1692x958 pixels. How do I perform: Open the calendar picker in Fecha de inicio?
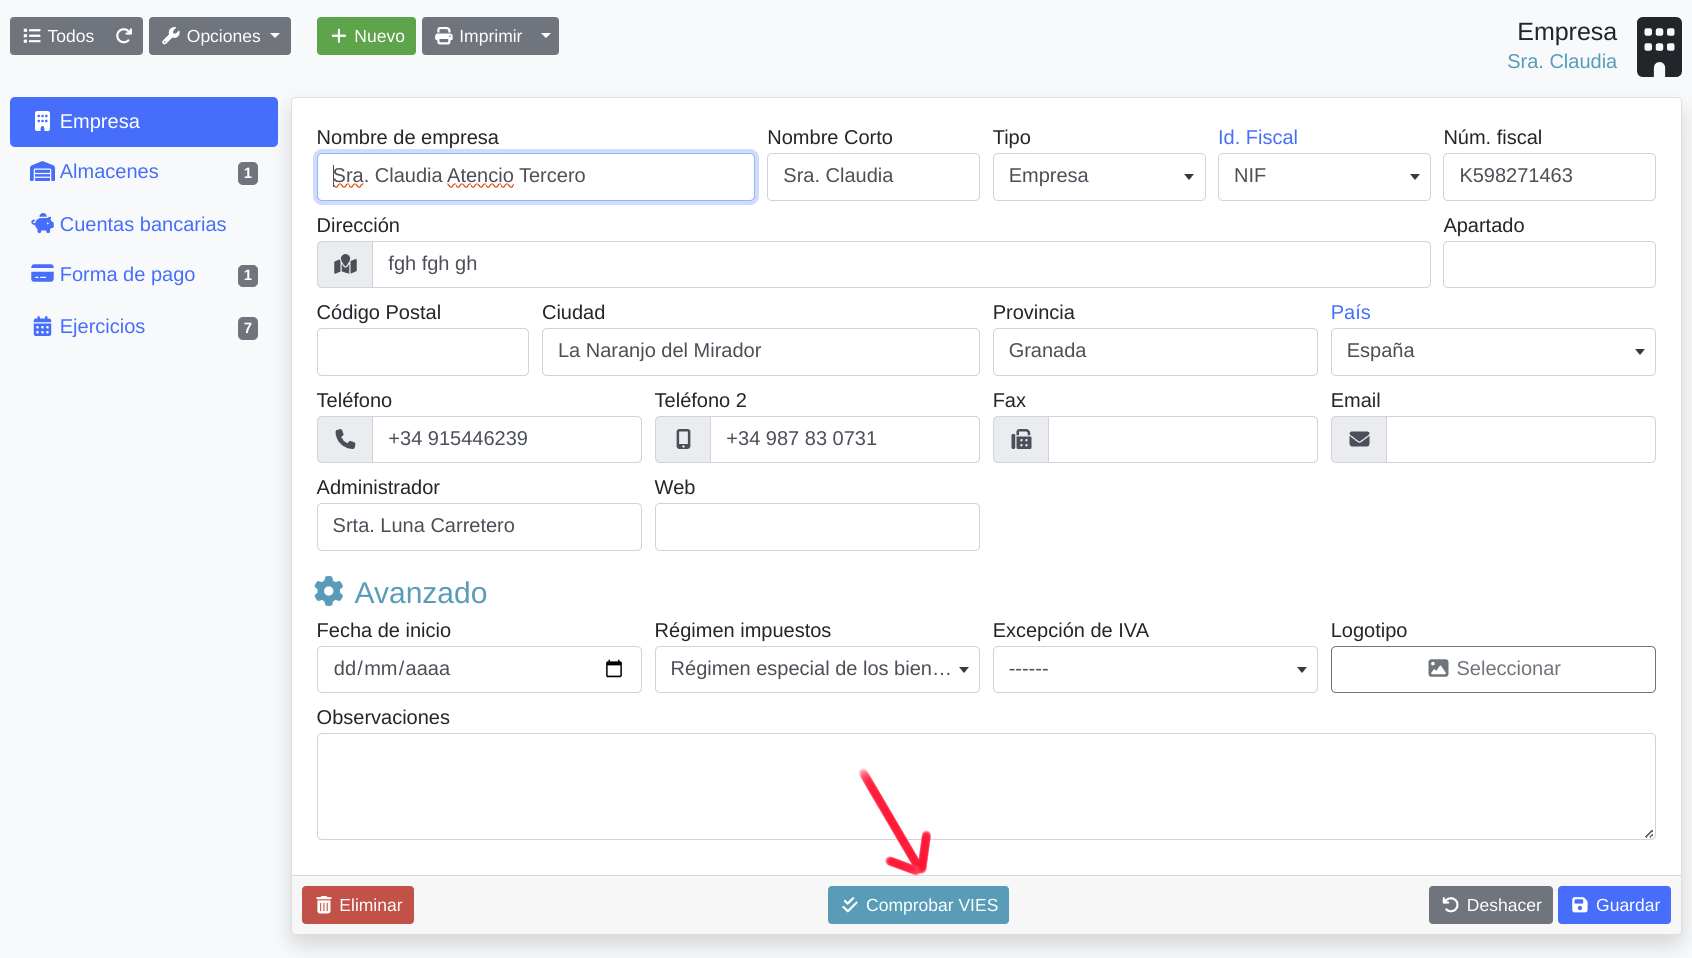tap(614, 669)
